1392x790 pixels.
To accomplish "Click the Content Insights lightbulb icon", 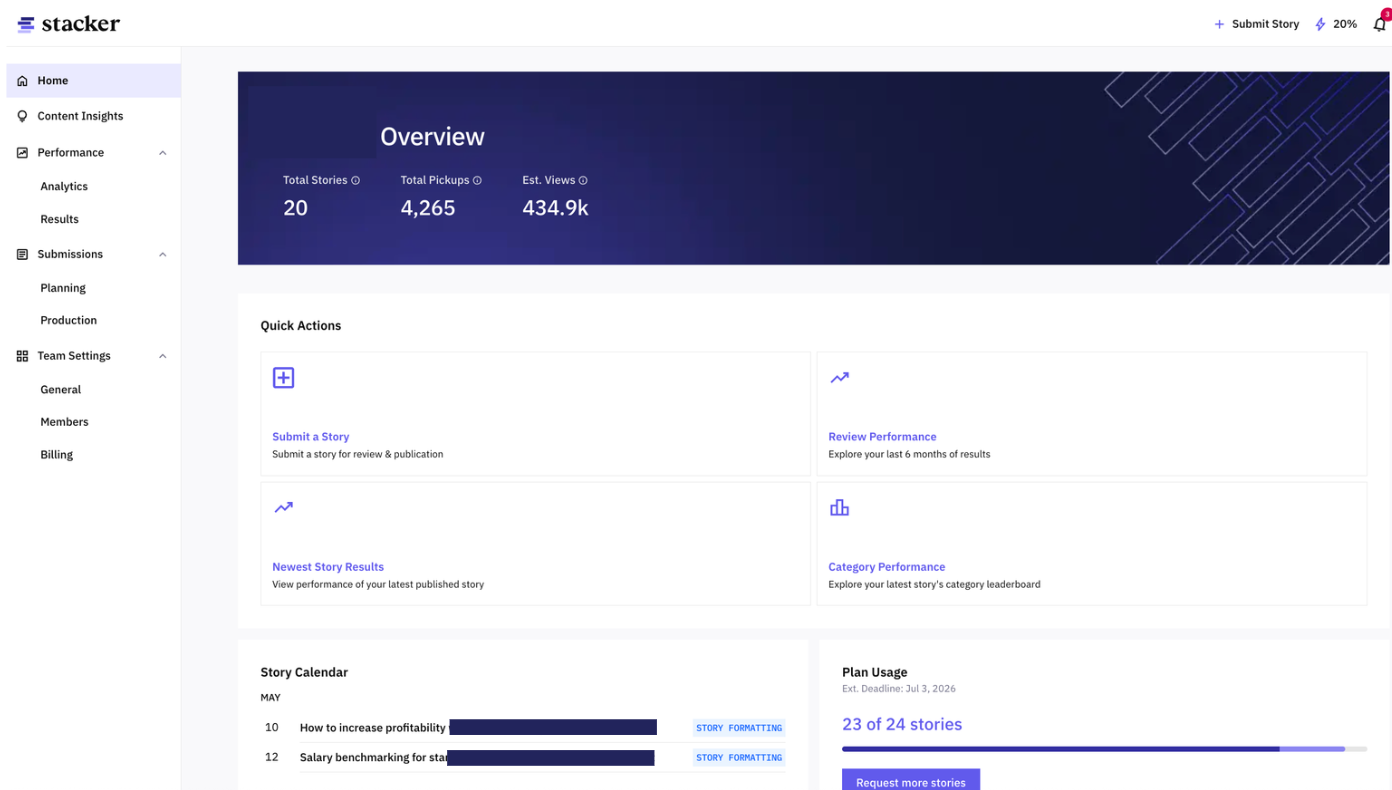I will (22, 116).
